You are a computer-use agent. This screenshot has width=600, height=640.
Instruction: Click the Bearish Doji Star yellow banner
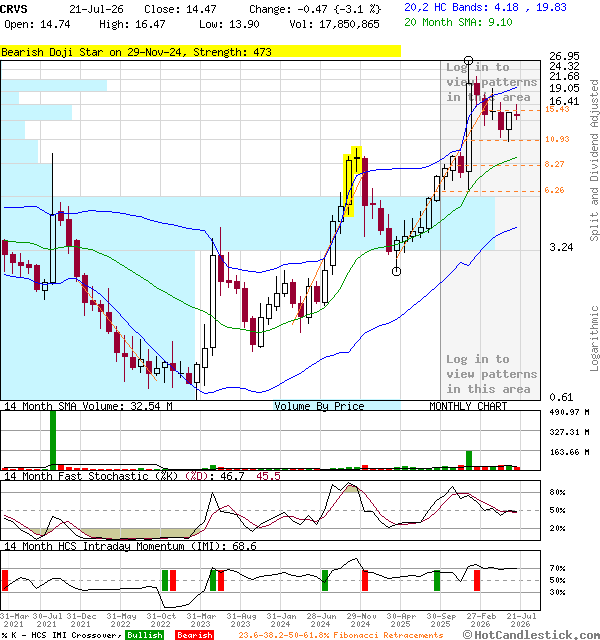click(200, 52)
